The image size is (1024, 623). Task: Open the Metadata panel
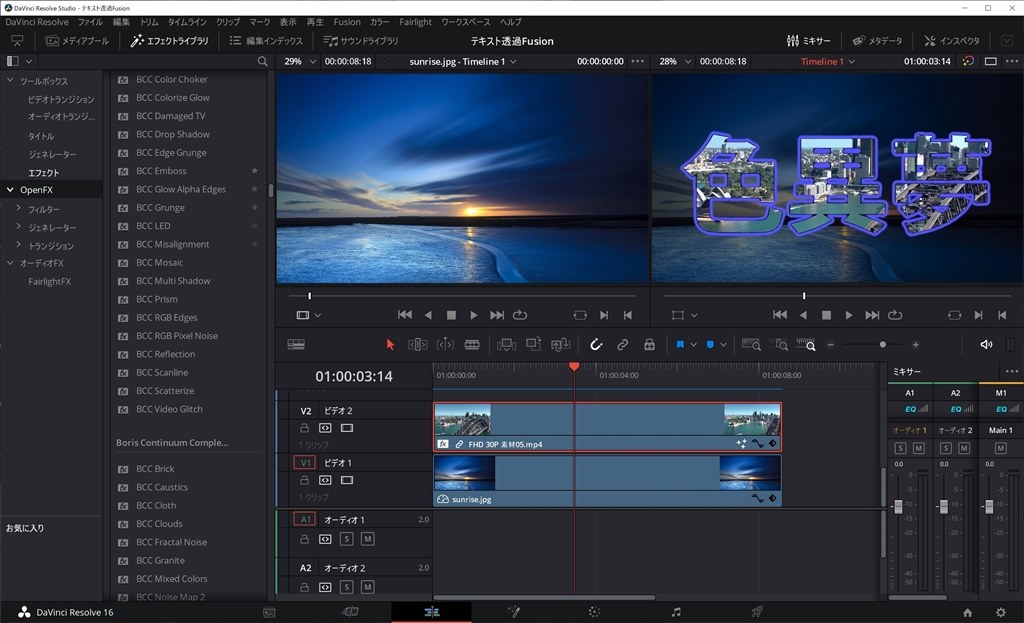[877, 40]
